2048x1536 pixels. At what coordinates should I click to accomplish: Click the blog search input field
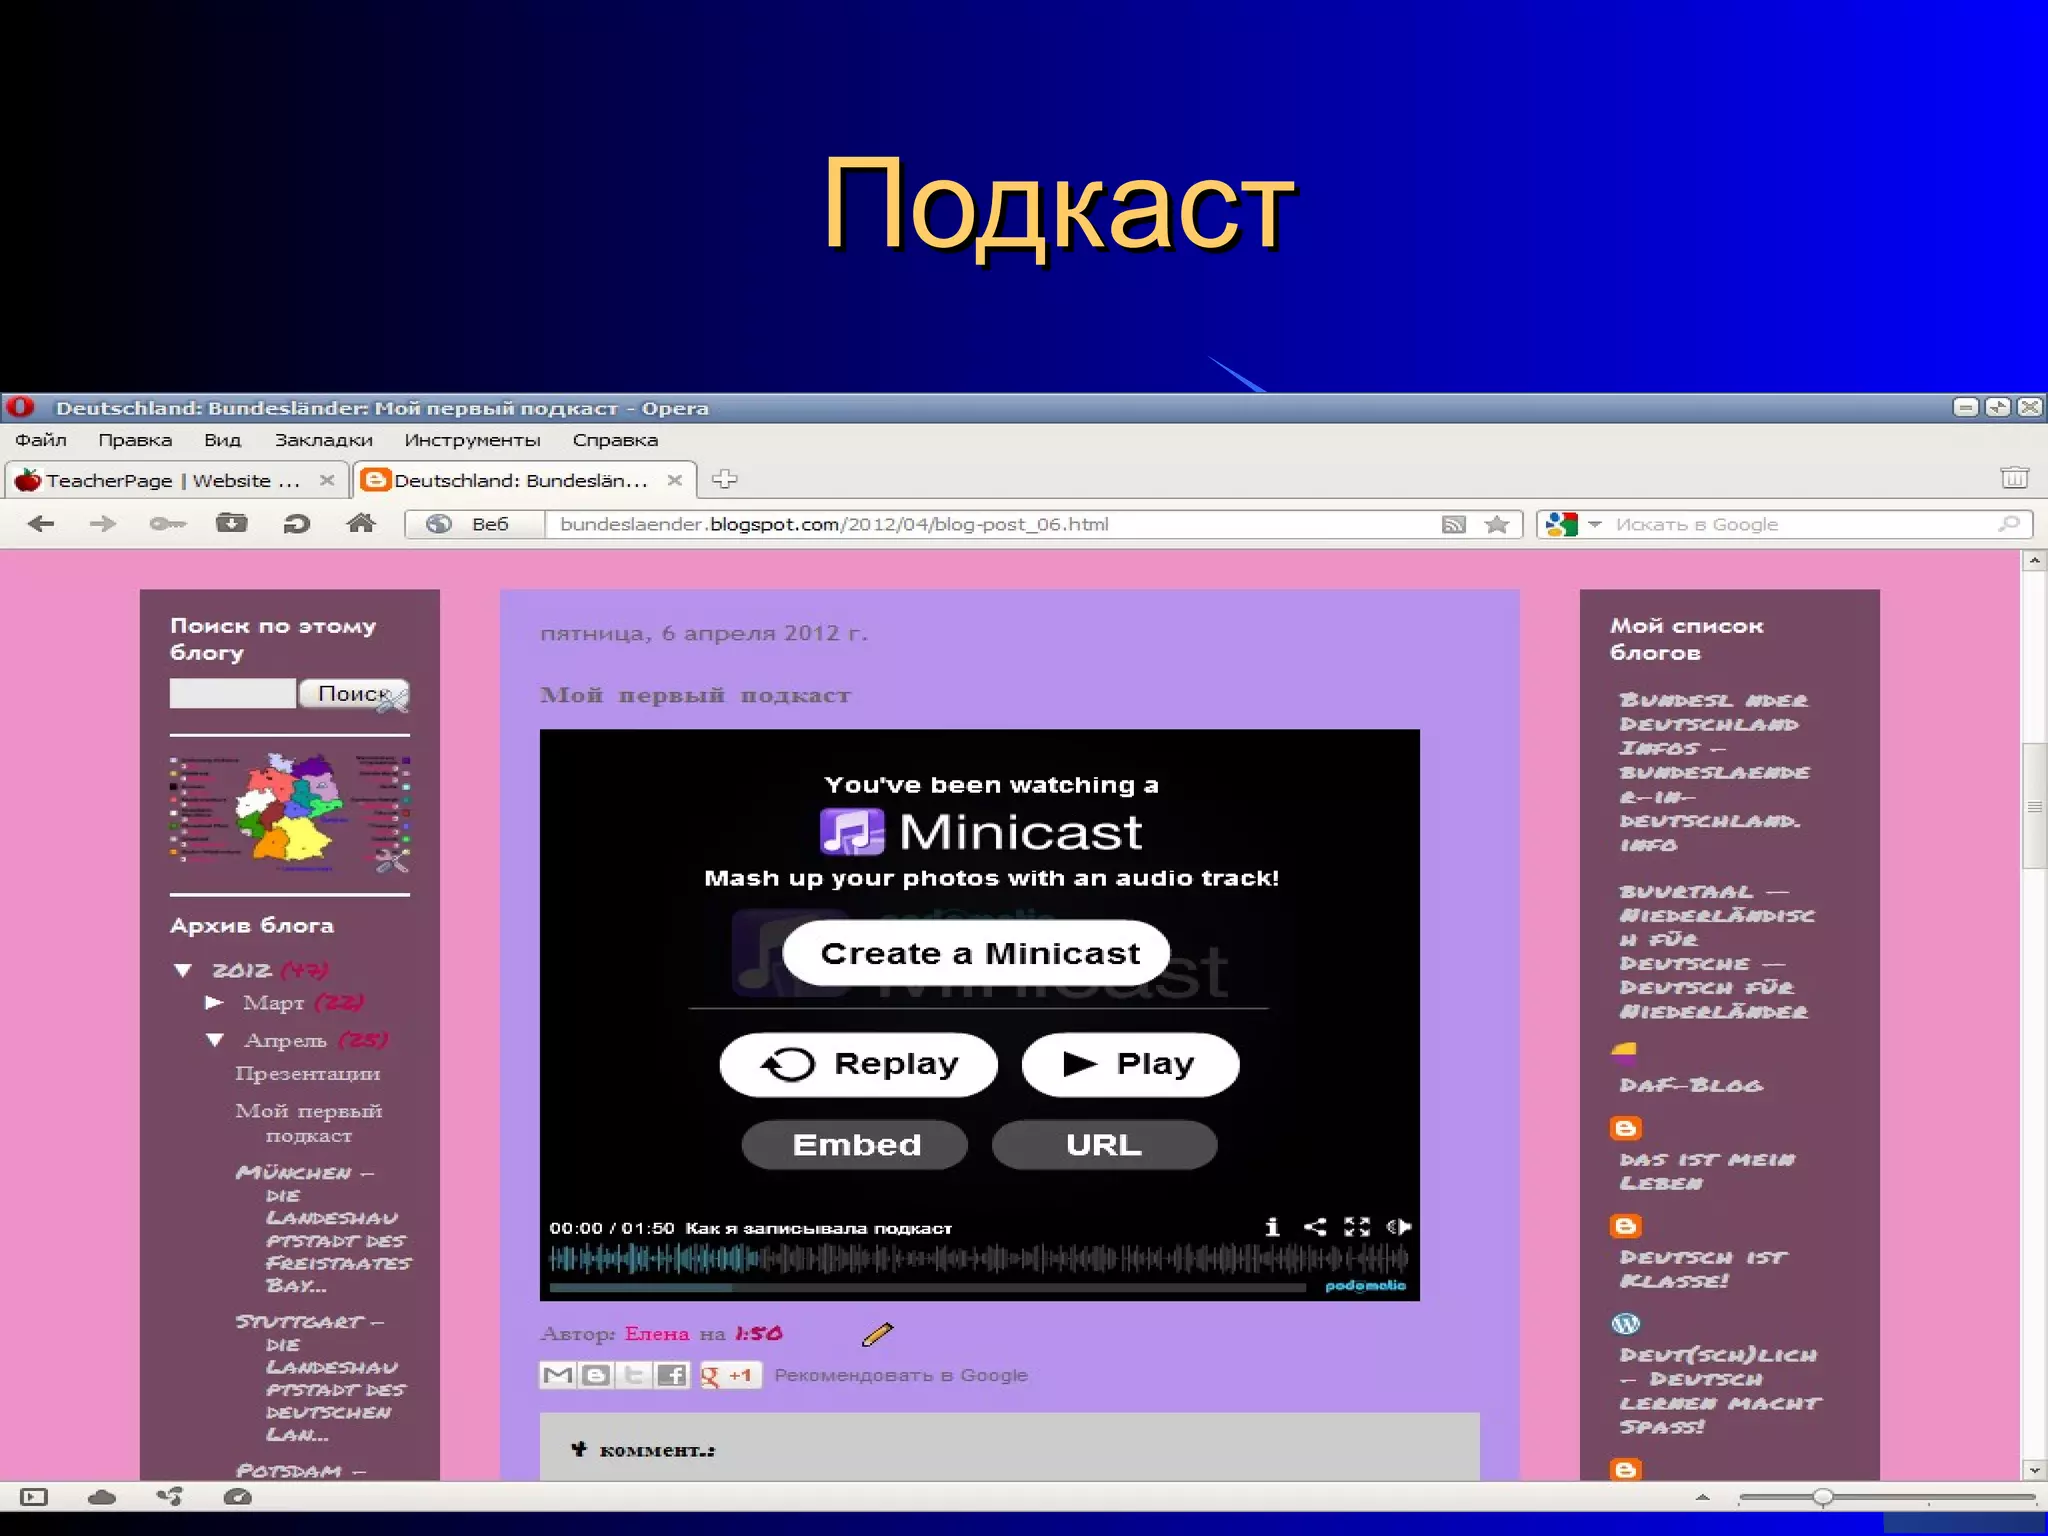pyautogui.click(x=232, y=693)
